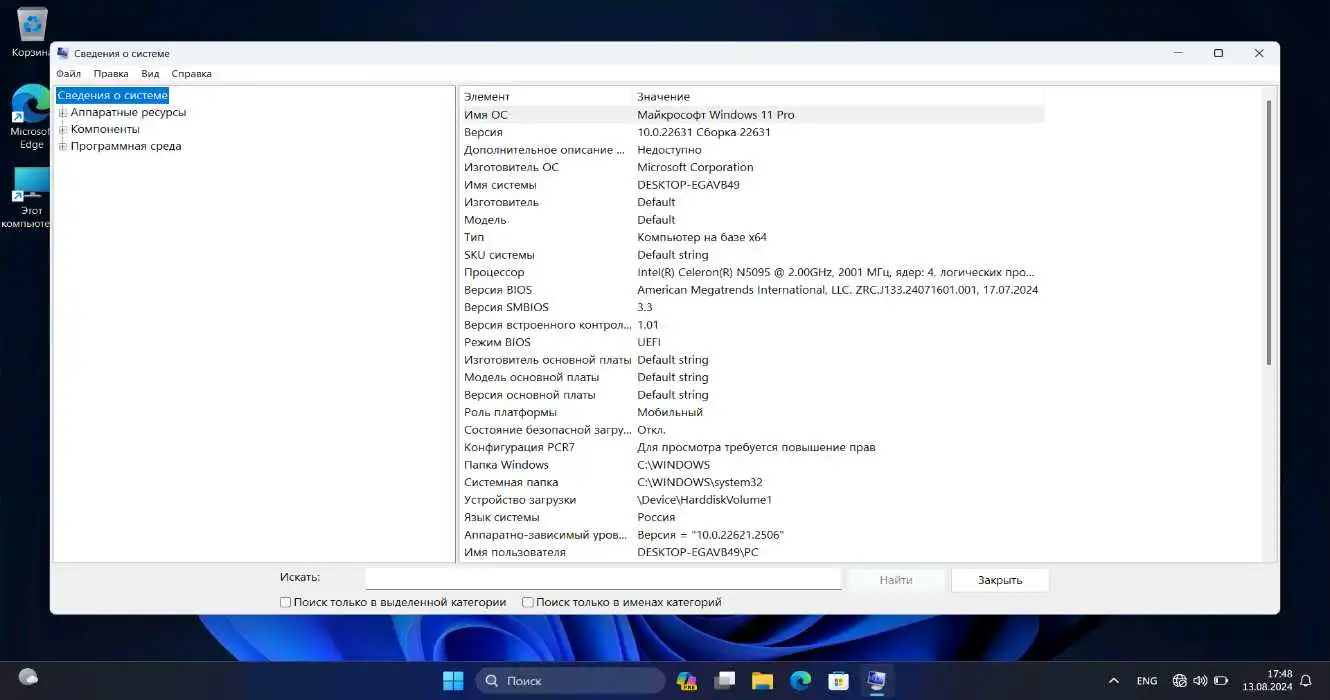Focus the Искать search input field
Viewport: 1330px width, 700px height.
[603, 578]
